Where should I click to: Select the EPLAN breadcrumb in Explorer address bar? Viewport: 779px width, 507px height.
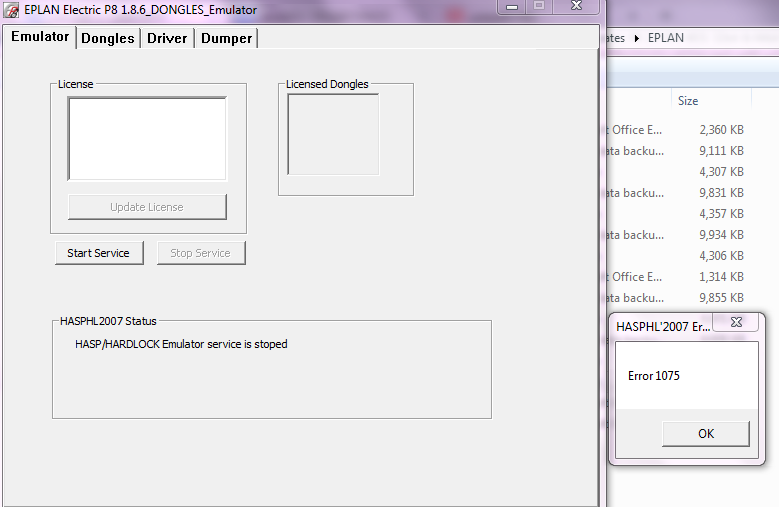(666, 38)
